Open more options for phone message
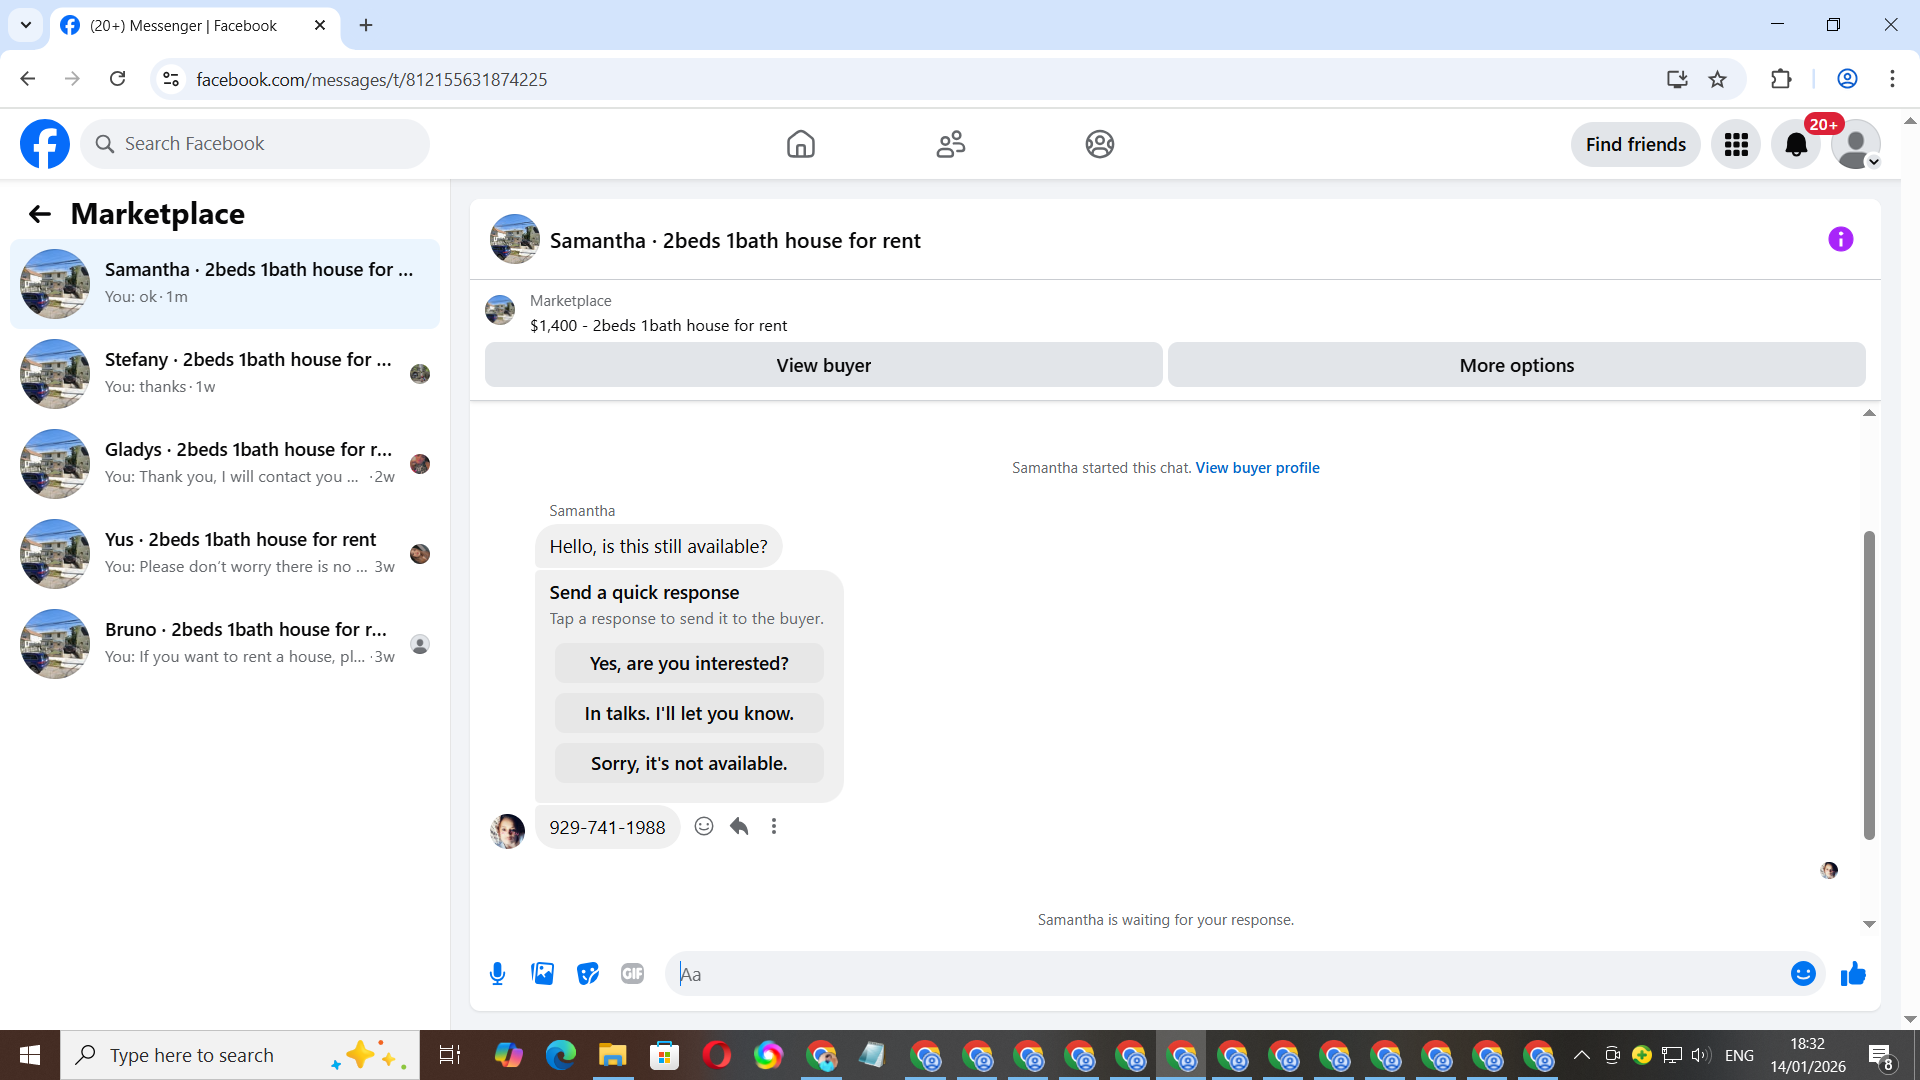 pyautogui.click(x=774, y=826)
